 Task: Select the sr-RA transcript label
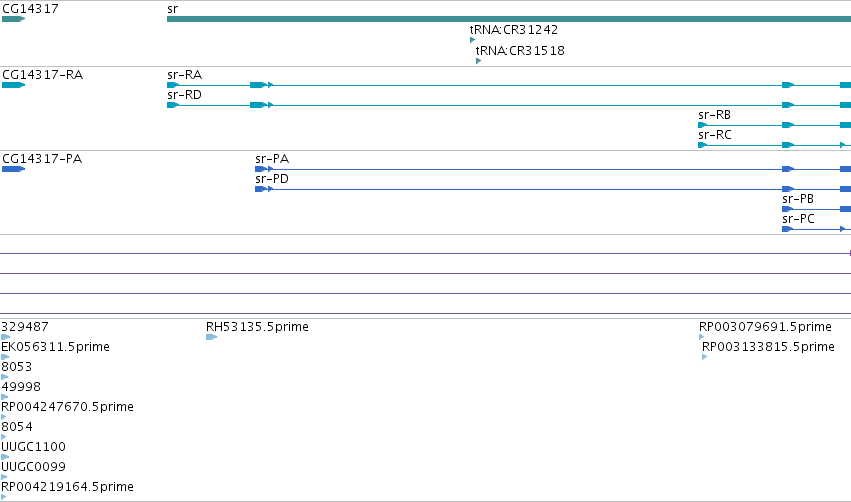pos(185,74)
